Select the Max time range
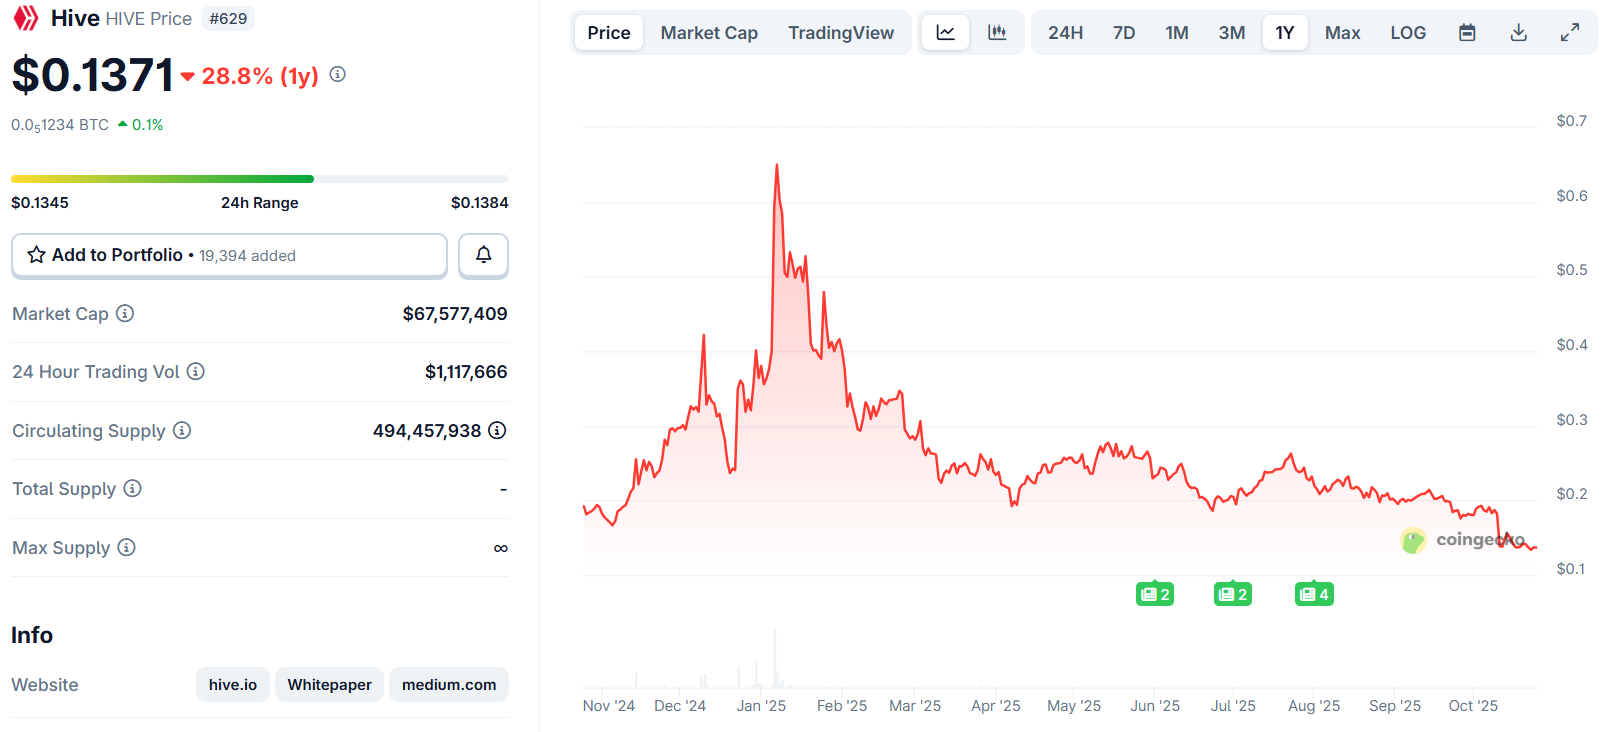Viewport: 1616px width, 732px height. tap(1342, 33)
